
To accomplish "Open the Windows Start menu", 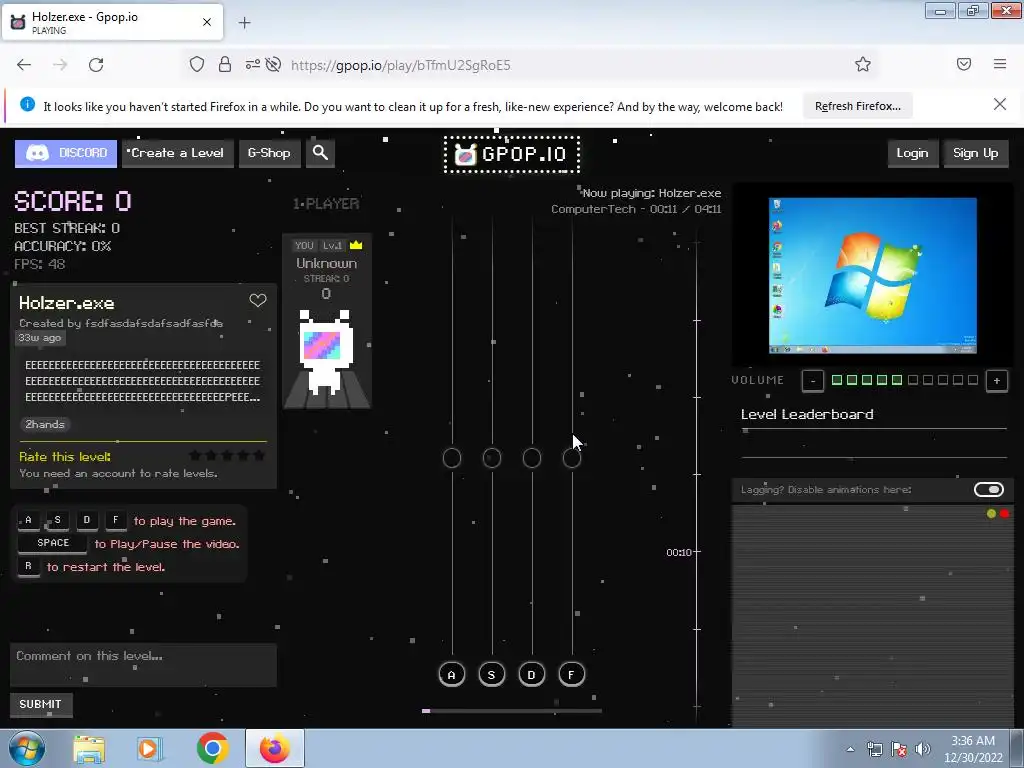I will [26, 748].
